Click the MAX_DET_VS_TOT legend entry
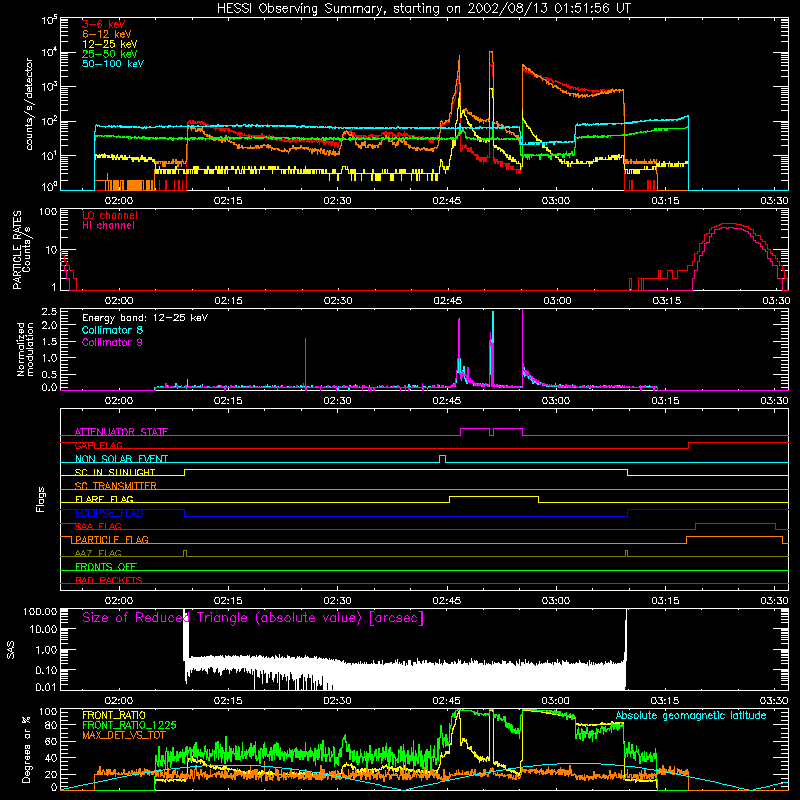 coord(123,735)
